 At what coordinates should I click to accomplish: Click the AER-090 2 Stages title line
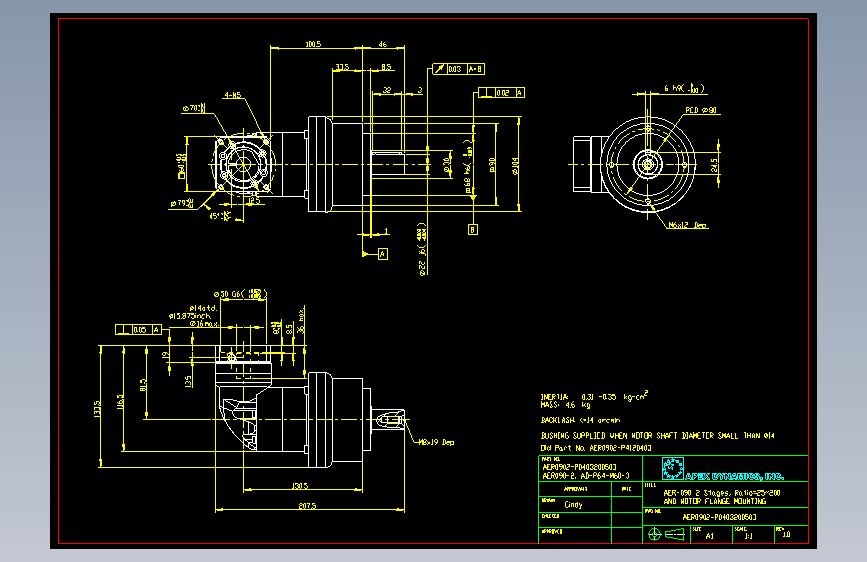coord(722,493)
